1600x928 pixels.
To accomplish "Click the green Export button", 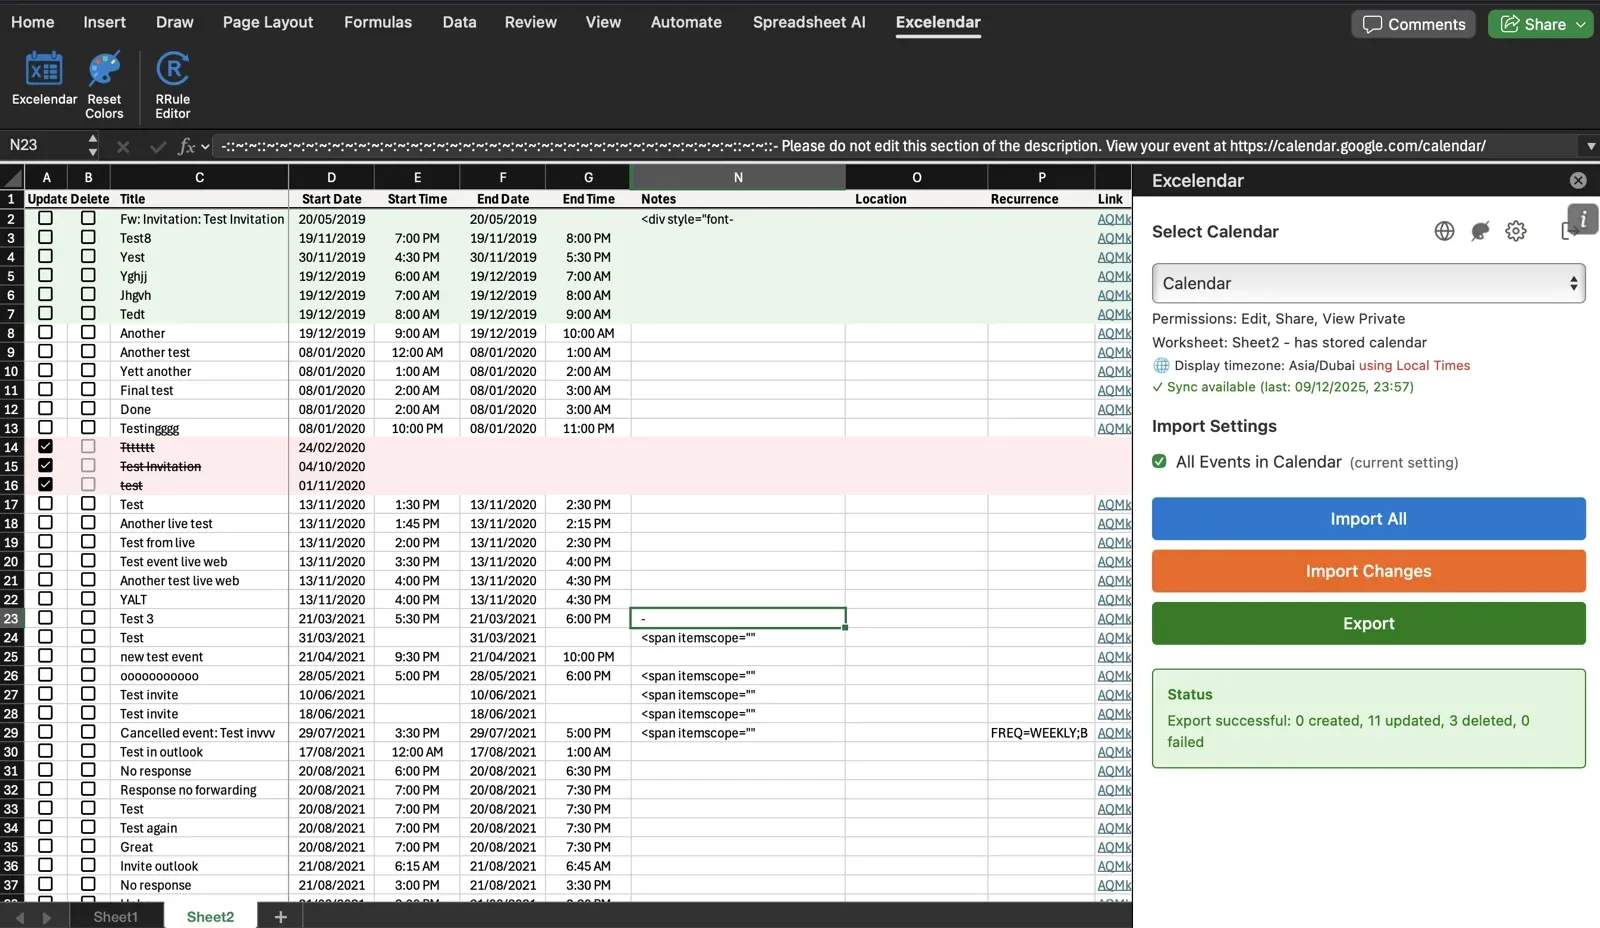I will click(1368, 623).
